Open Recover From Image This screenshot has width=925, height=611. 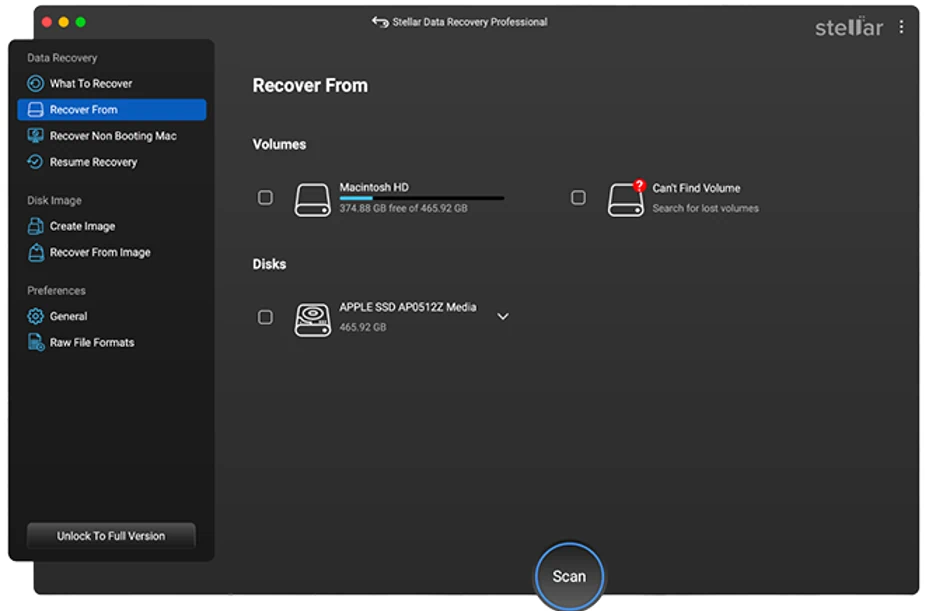[x=37, y=252]
